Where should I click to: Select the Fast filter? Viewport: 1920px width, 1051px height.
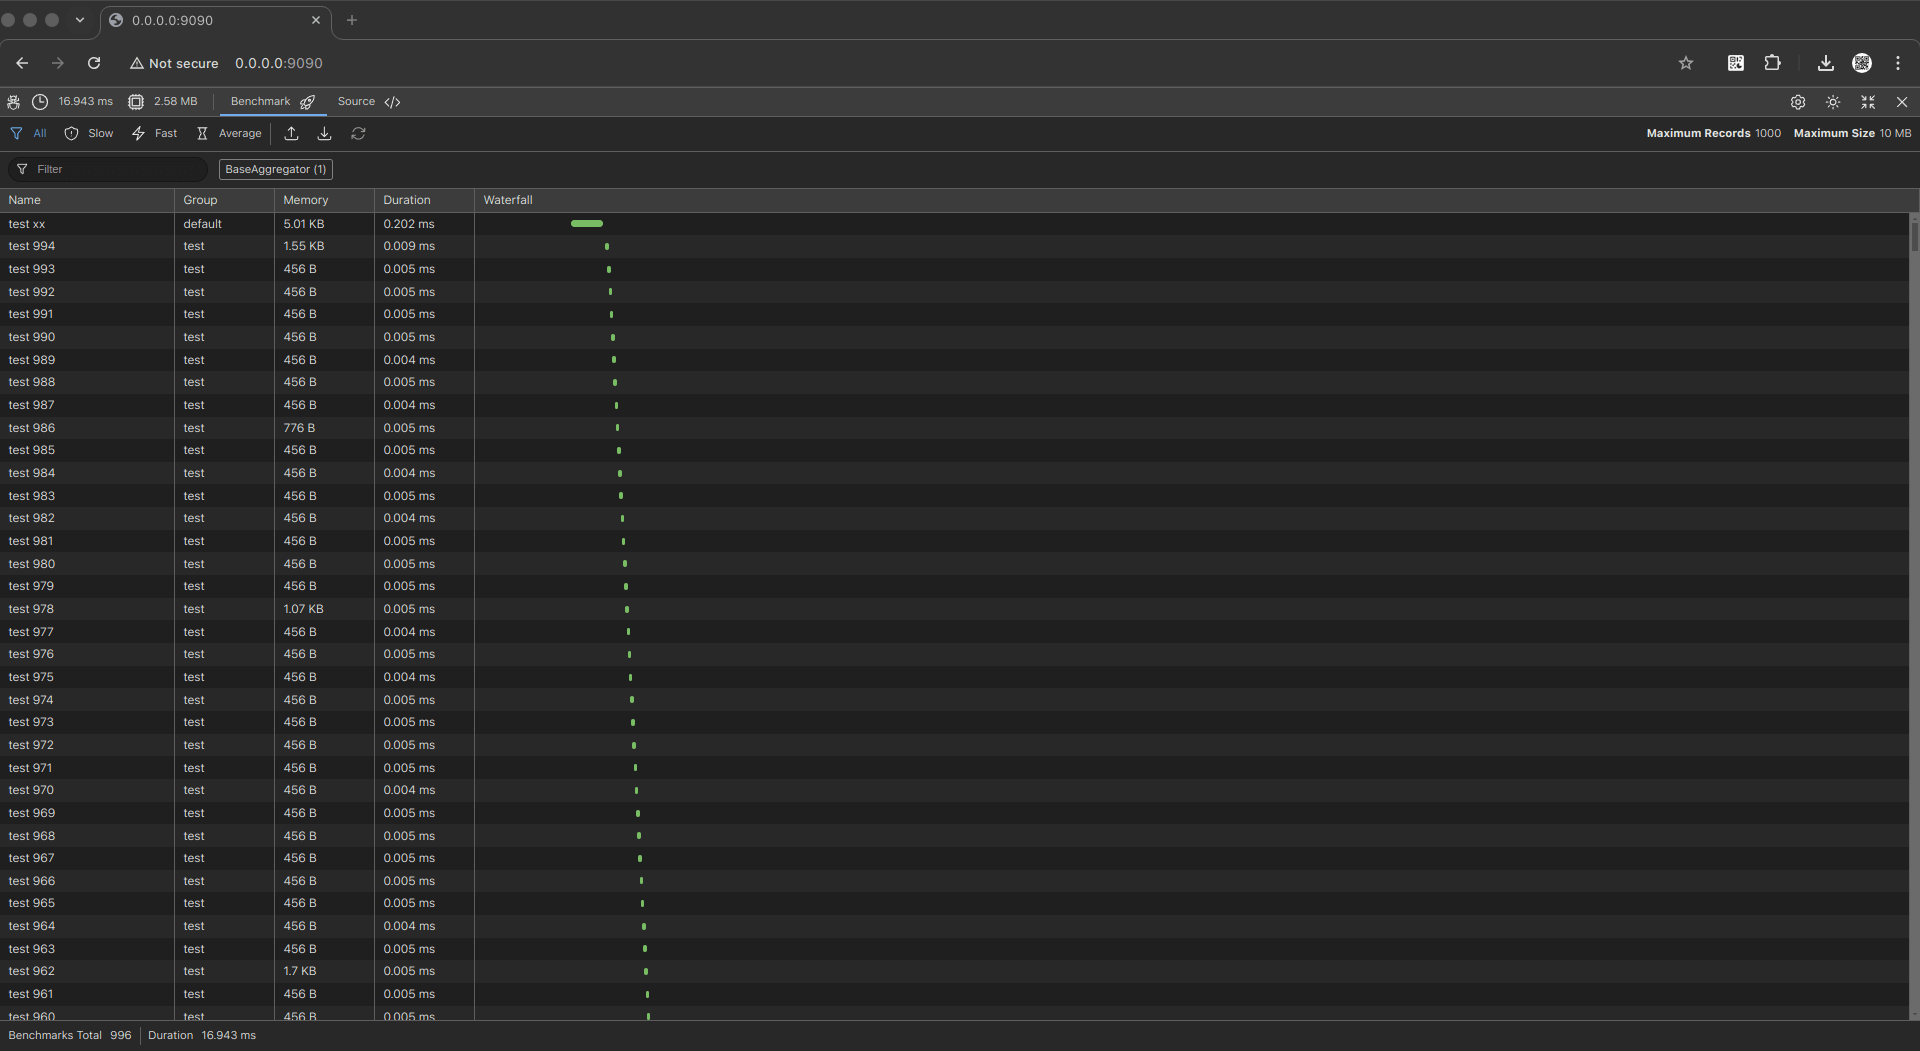click(154, 133)
